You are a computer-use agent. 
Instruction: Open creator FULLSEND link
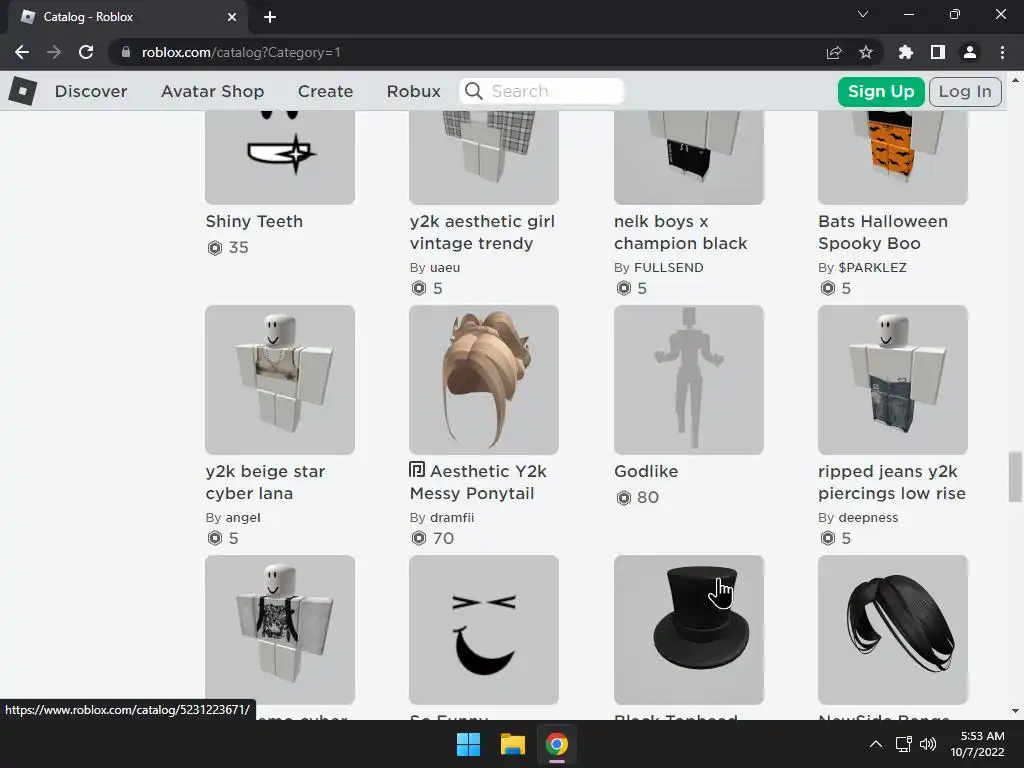tap(669, 268)
